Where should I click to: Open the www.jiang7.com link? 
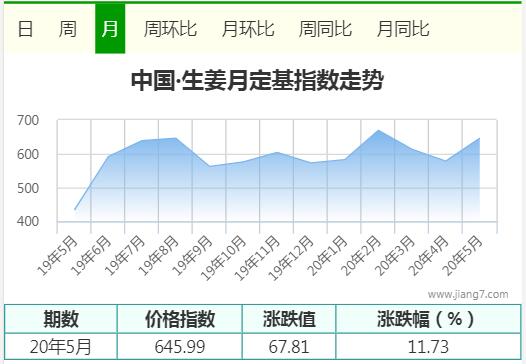point(468,295)
